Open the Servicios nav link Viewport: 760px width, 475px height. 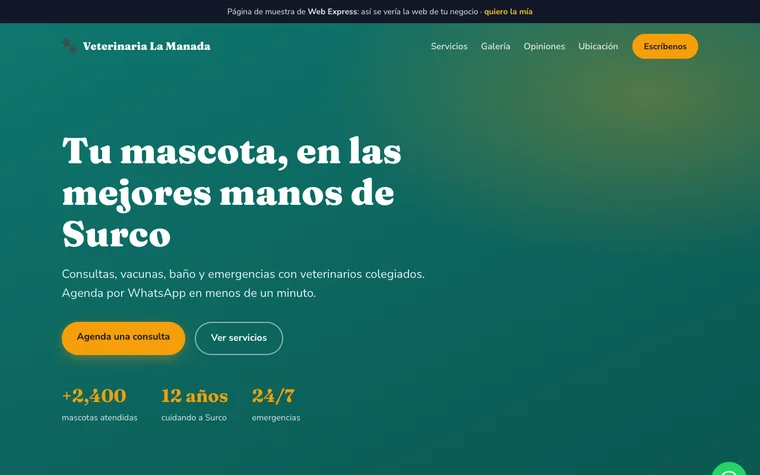[x=449, y=47]
